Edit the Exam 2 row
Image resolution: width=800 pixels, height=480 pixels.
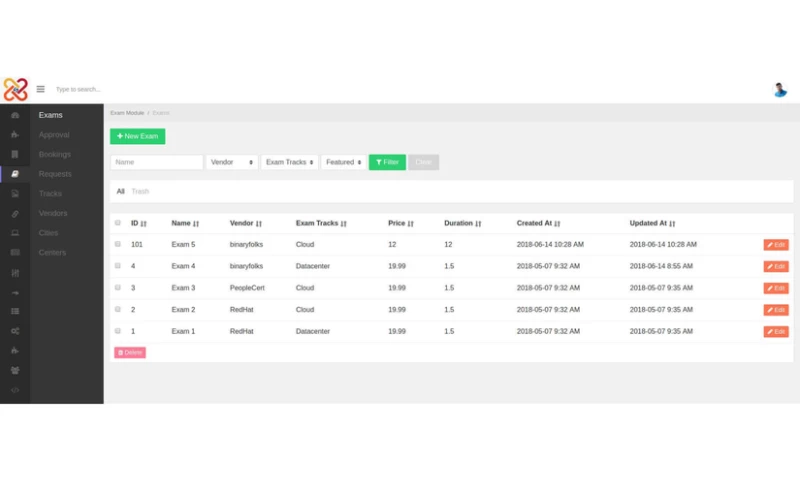(x=776, y=310)
